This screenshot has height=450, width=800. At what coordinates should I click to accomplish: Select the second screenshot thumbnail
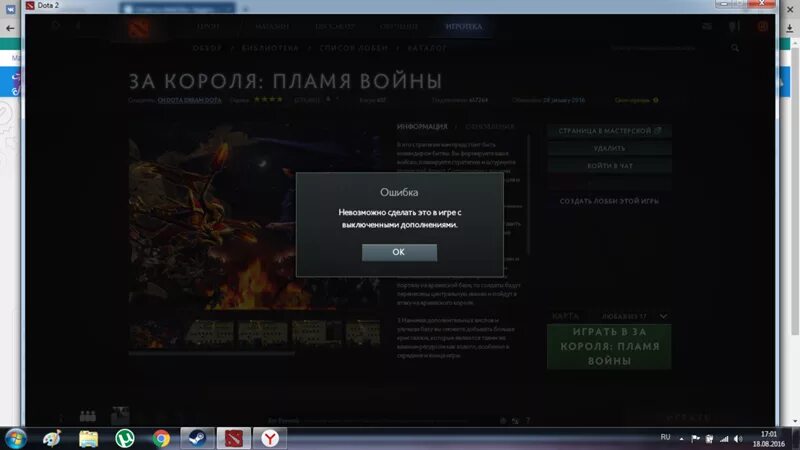(209, 333)
